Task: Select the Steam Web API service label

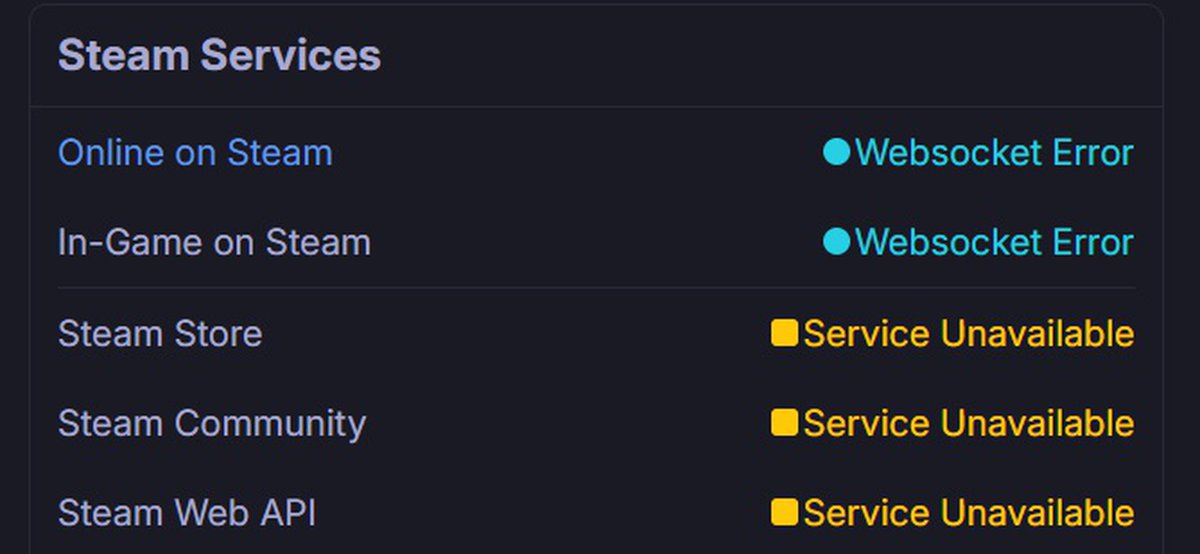Action: (187, 513)
